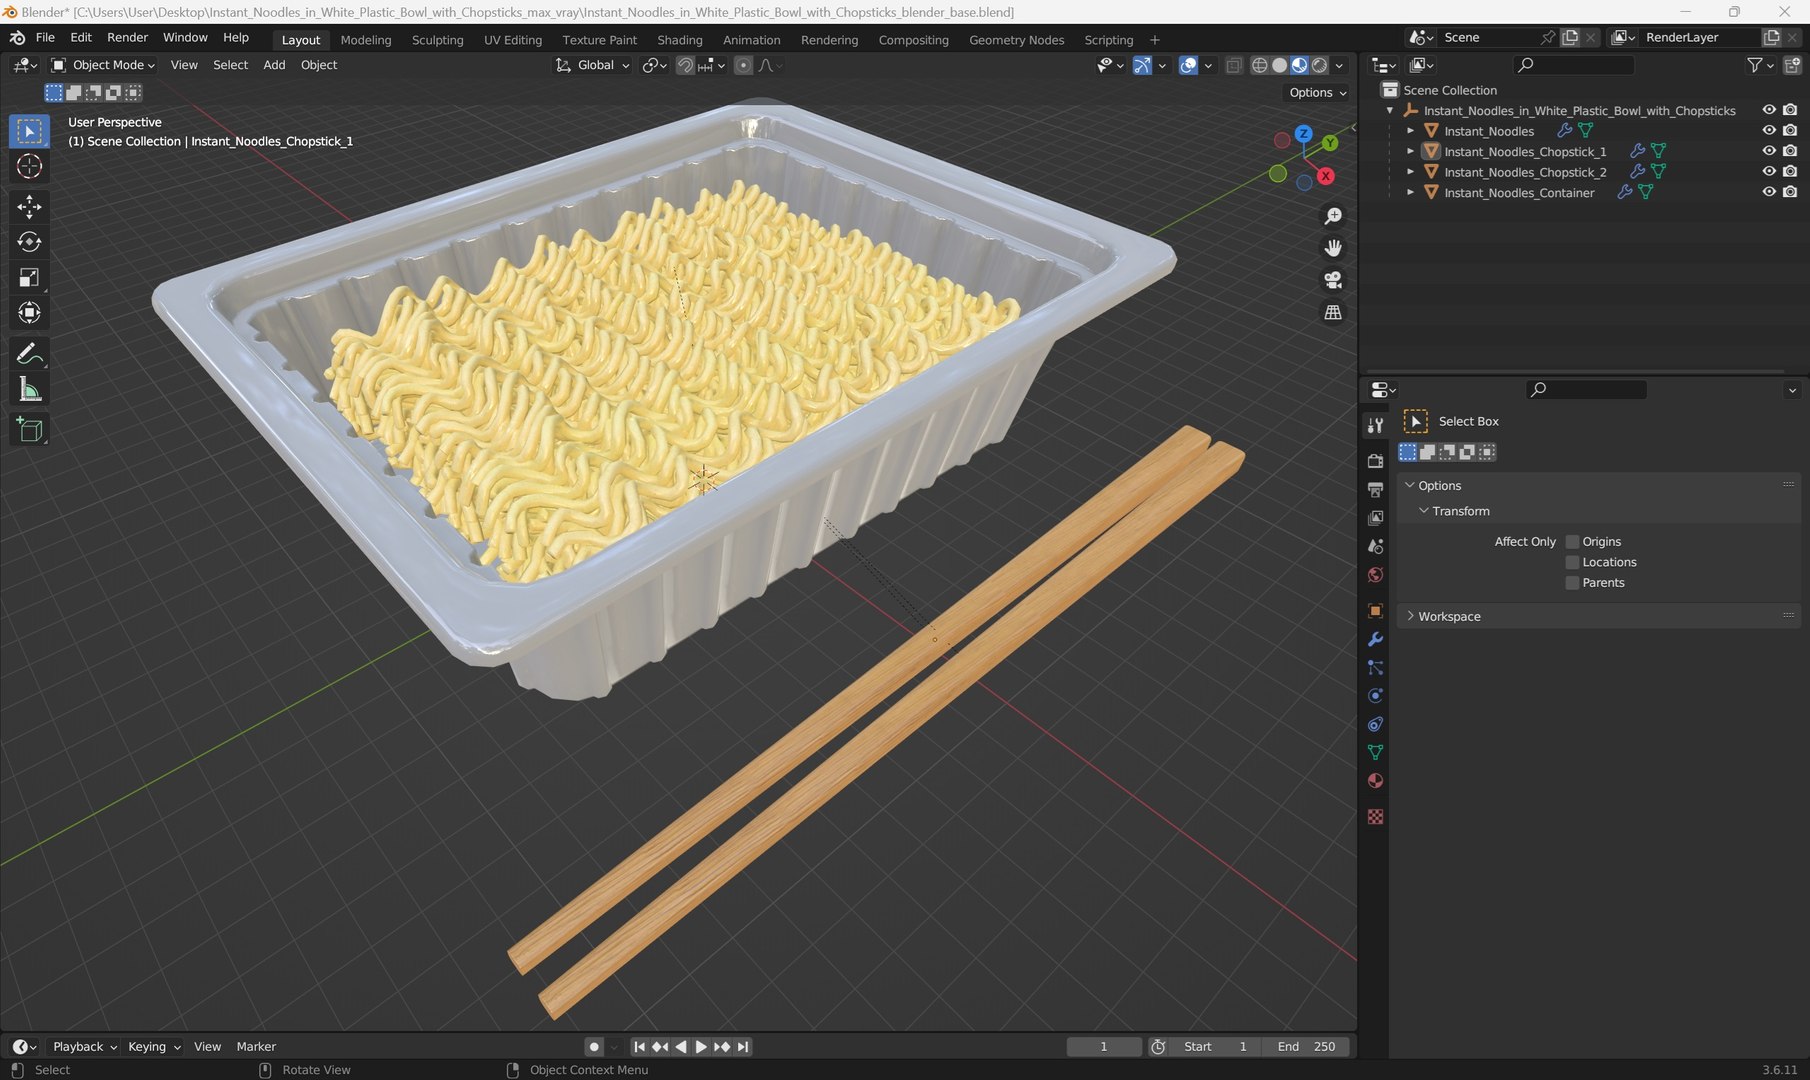Image resolution: width=1810 pixels, height=1080 pixels.
Task: Open the Global orientation dropdown
Action: click(593, 65)
